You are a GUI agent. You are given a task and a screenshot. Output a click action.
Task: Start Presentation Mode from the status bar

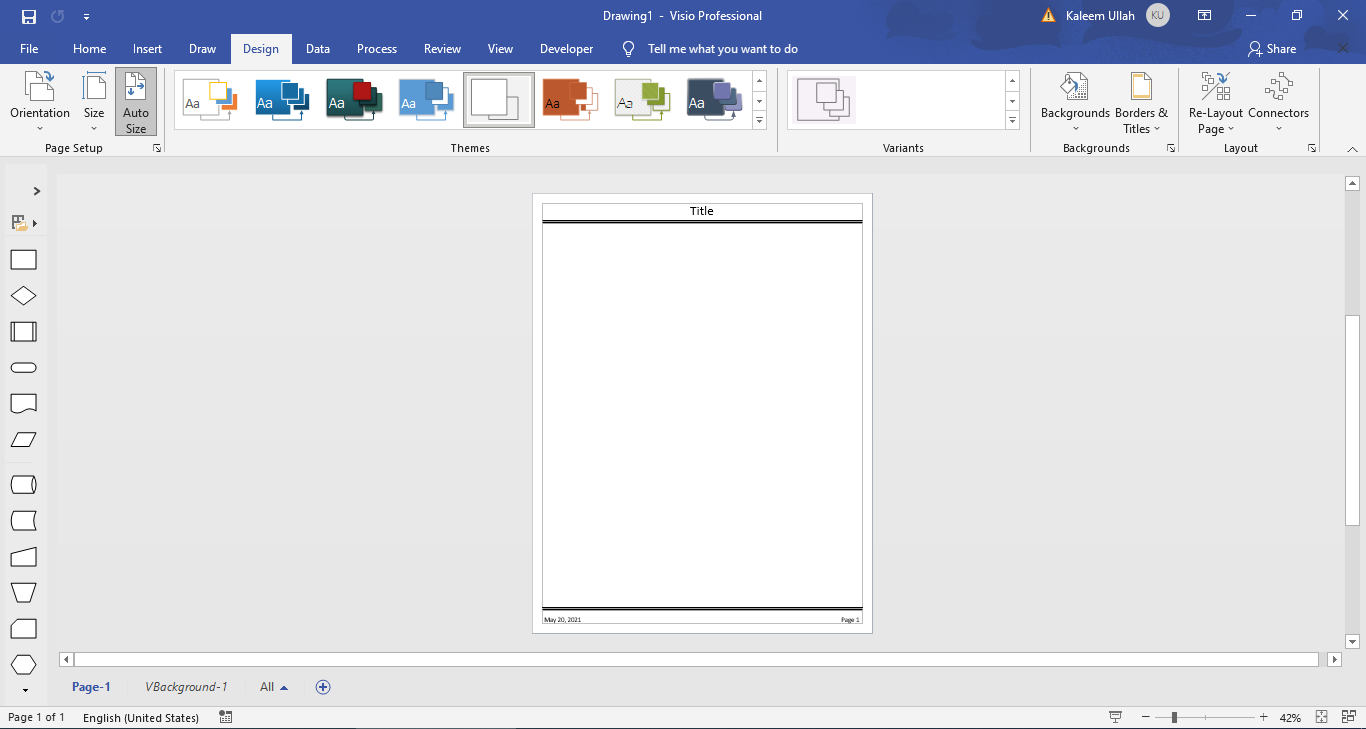(1116, 717)
